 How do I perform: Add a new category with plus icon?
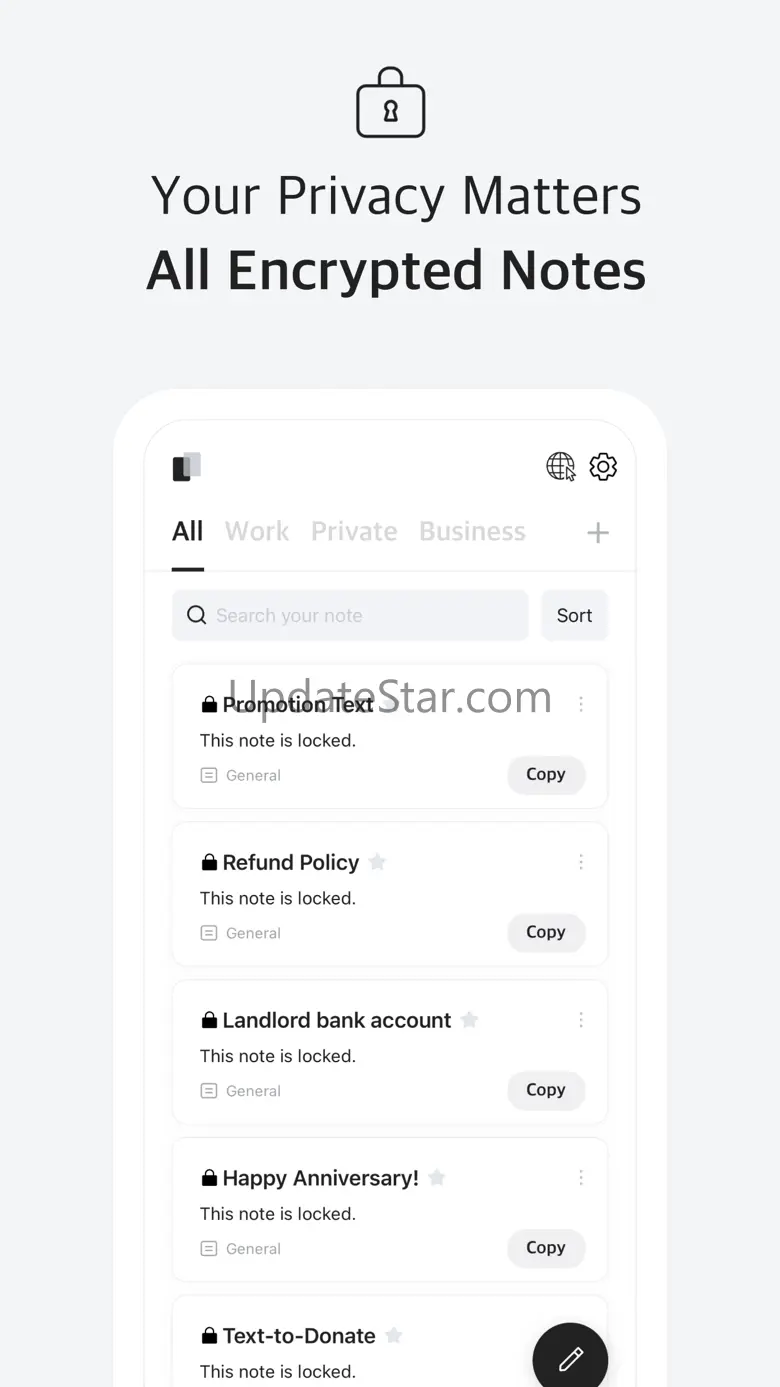[x=598, y=533]
